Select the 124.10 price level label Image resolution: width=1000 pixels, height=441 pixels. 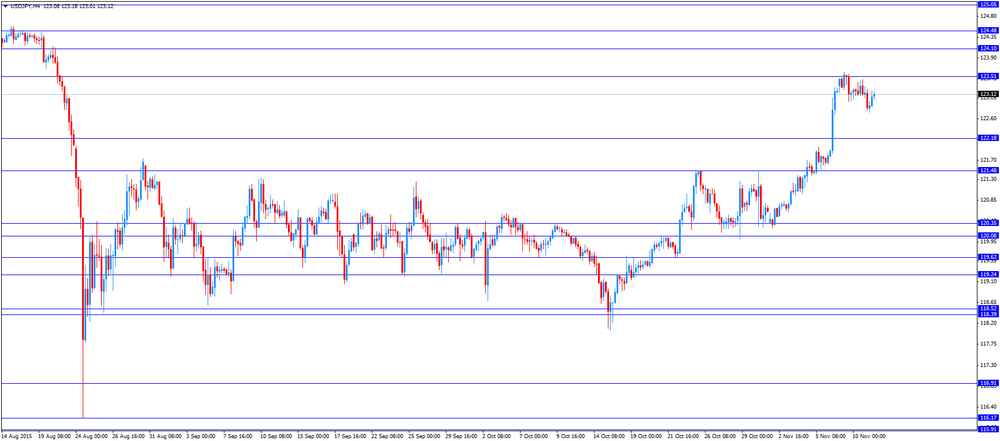[x=988, y=49]
